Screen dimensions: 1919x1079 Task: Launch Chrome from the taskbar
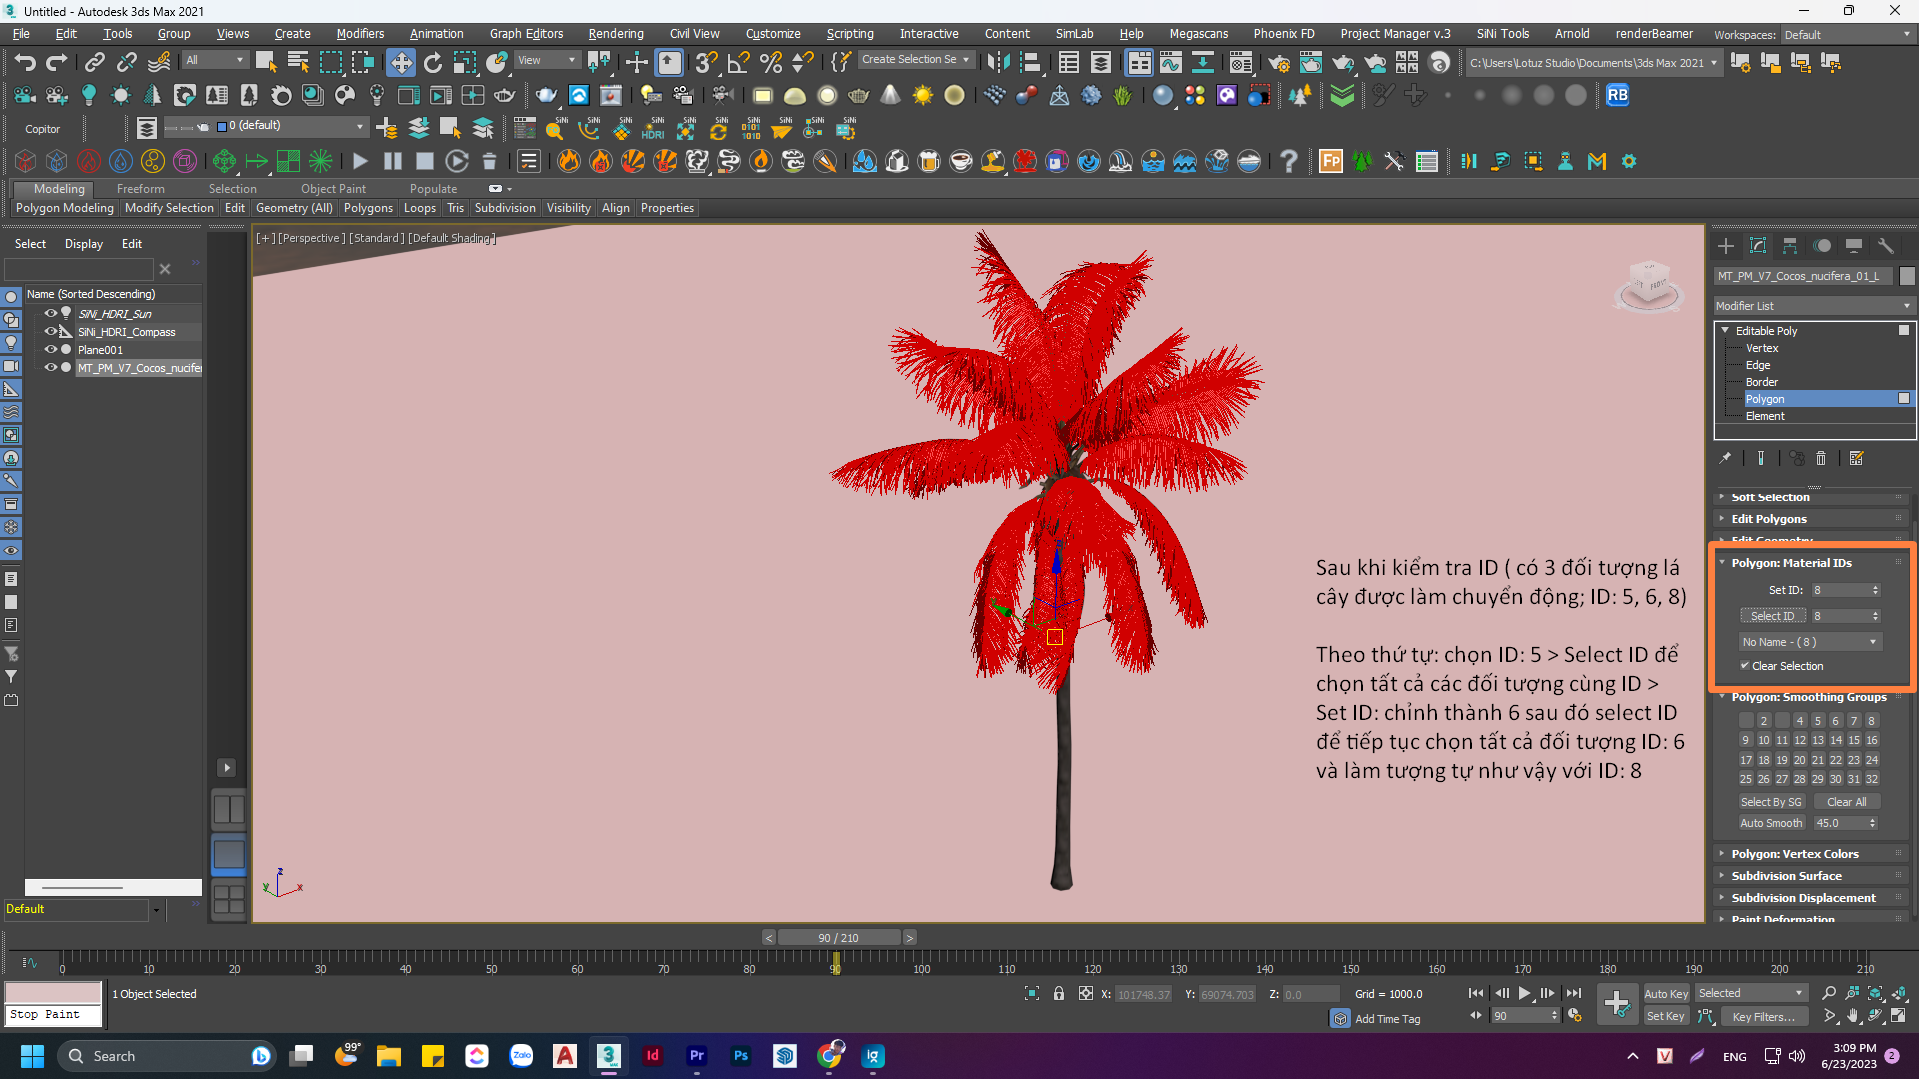pyautogui.click(x=829, y=1056)
